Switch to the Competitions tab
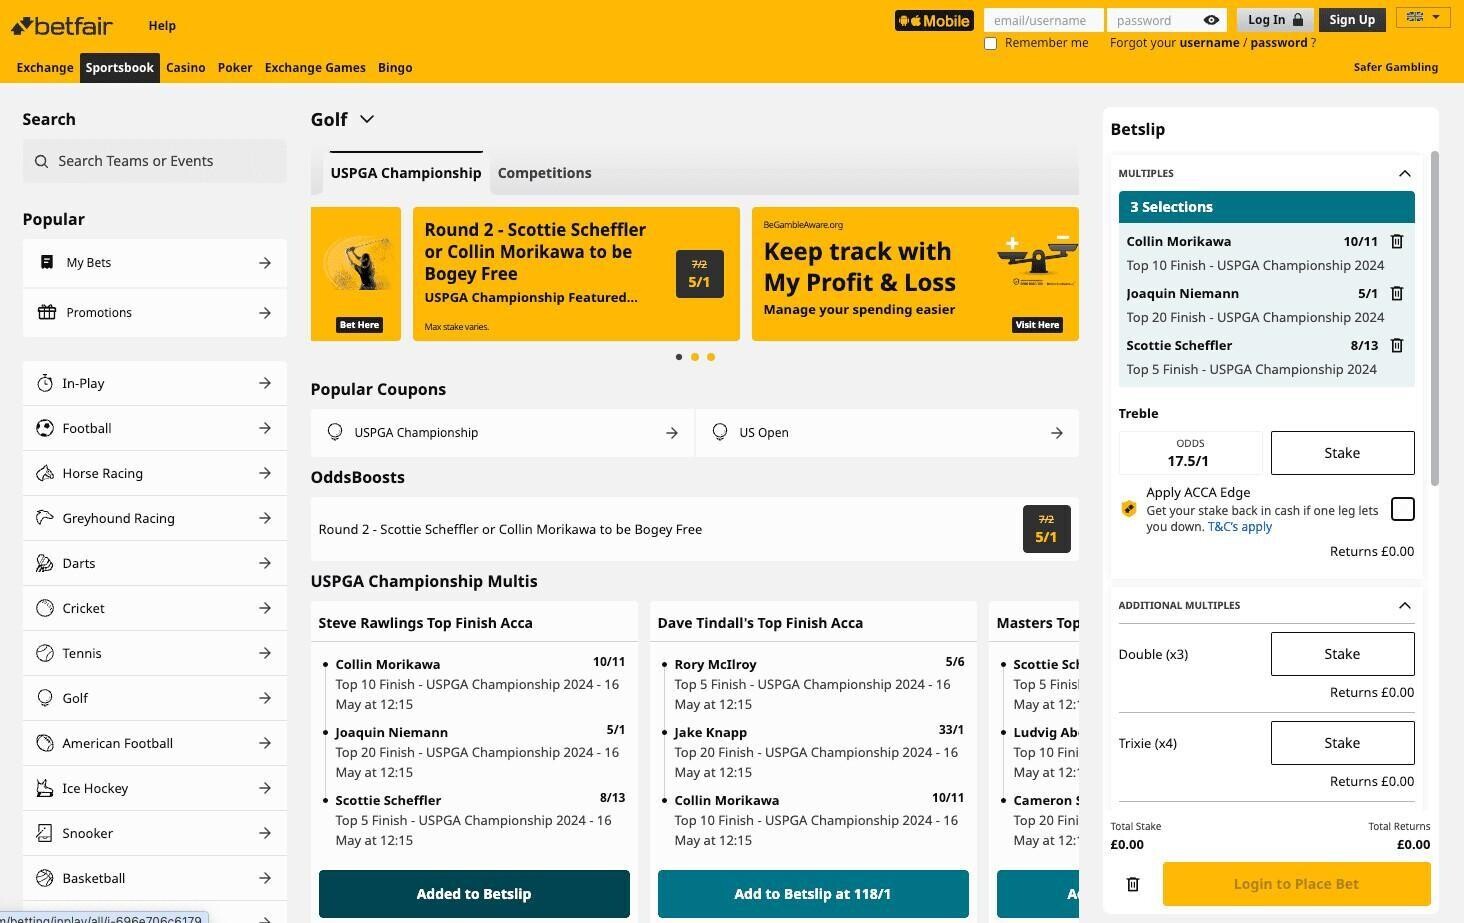 pyautogui.click(x=544, y=173)
